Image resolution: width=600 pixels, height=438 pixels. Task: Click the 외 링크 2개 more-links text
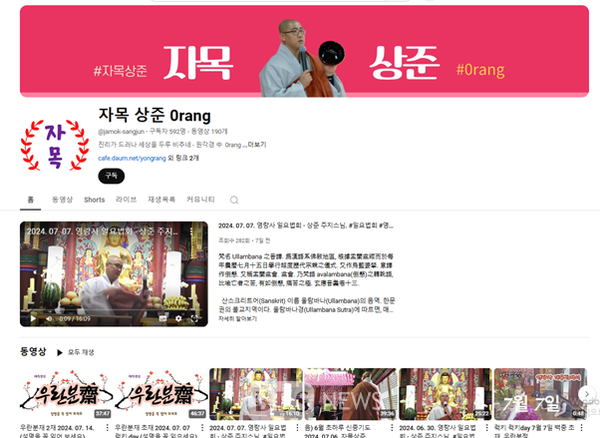pyautogui.click(x=183, y=158)
